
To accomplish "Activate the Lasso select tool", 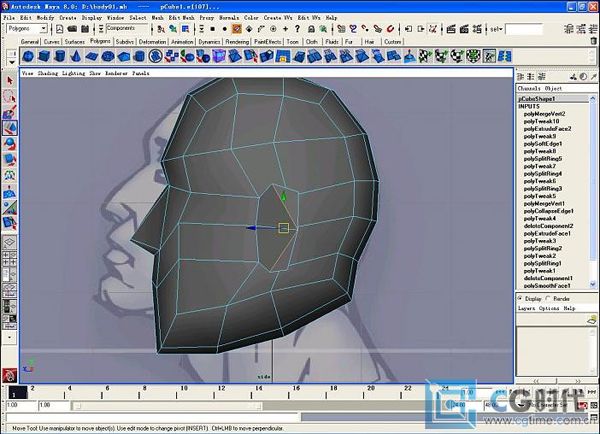I will pyautogui.click(x=10, y=96).
